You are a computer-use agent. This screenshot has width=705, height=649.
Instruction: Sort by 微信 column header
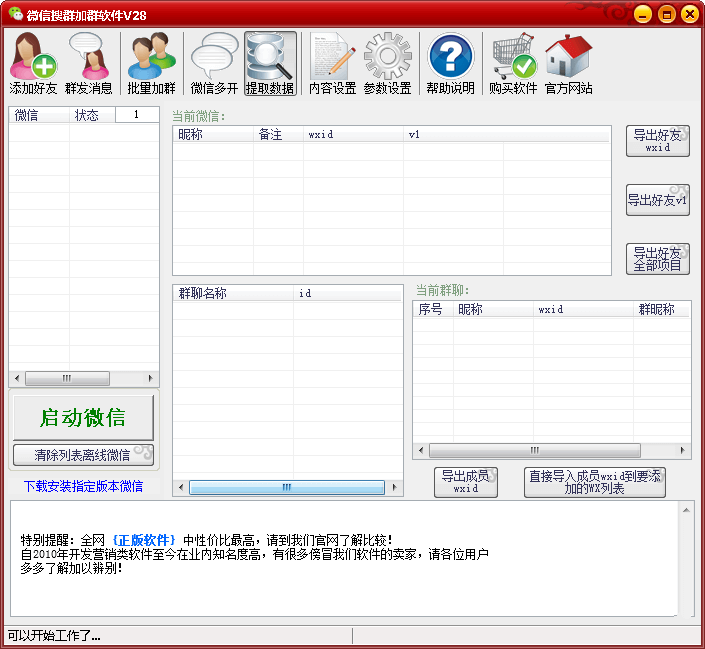tap(39, 115)
